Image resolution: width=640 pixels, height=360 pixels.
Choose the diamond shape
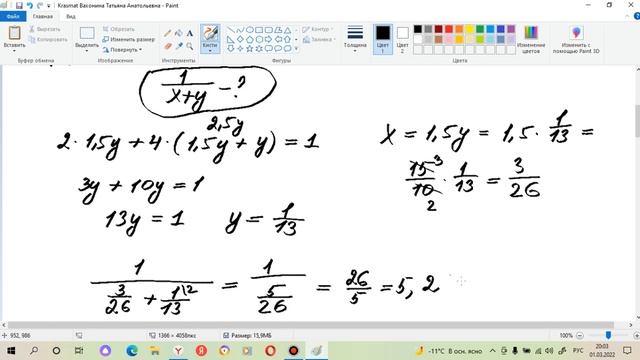(240, 39)
